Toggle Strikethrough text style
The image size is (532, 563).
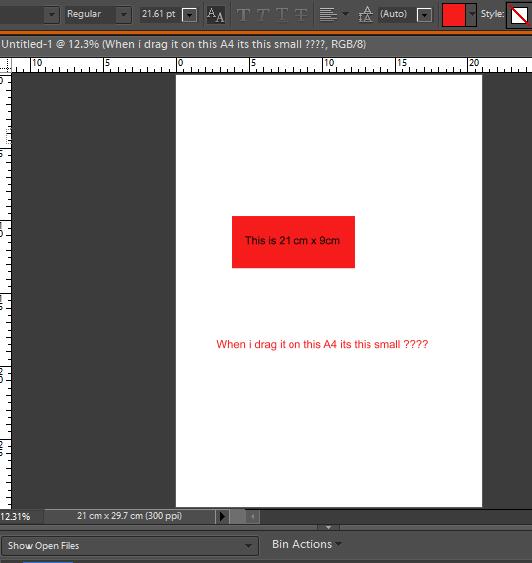[x=301, y=15]
